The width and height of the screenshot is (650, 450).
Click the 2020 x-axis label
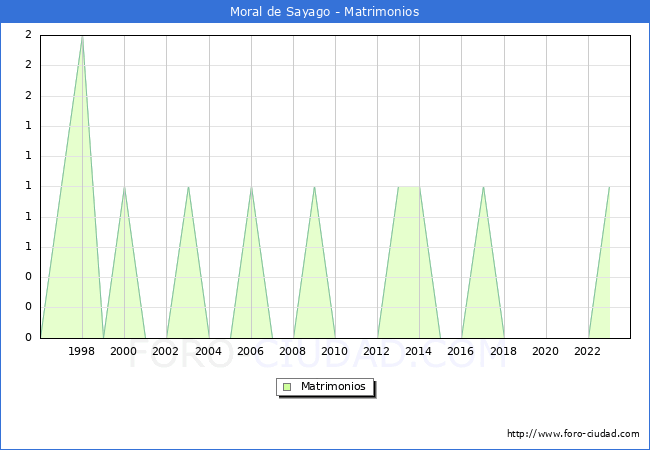tap(546, 351)
